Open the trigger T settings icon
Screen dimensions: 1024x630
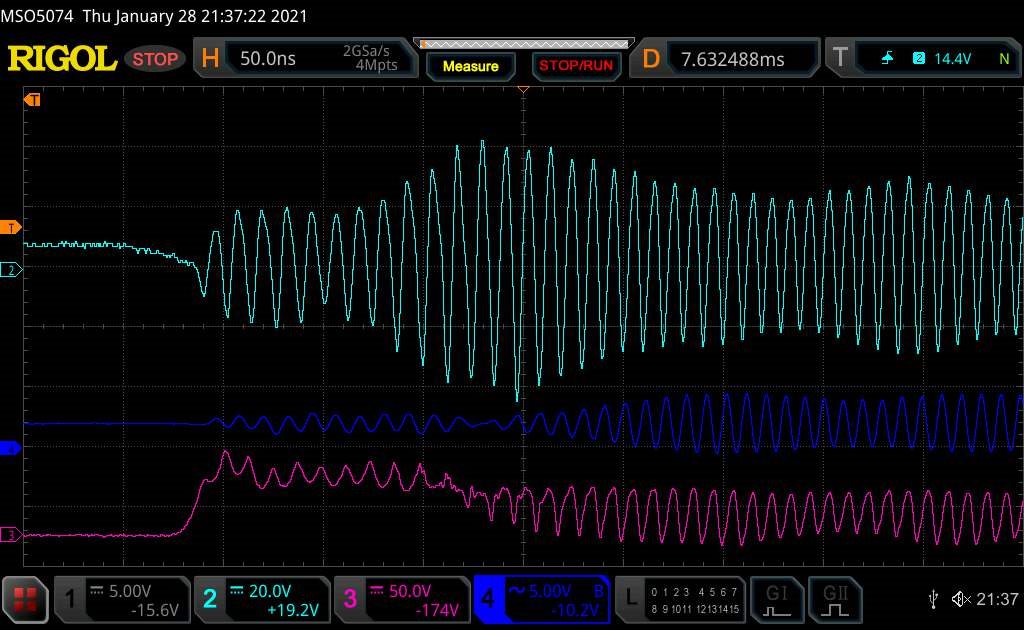(x=840, y=59)
